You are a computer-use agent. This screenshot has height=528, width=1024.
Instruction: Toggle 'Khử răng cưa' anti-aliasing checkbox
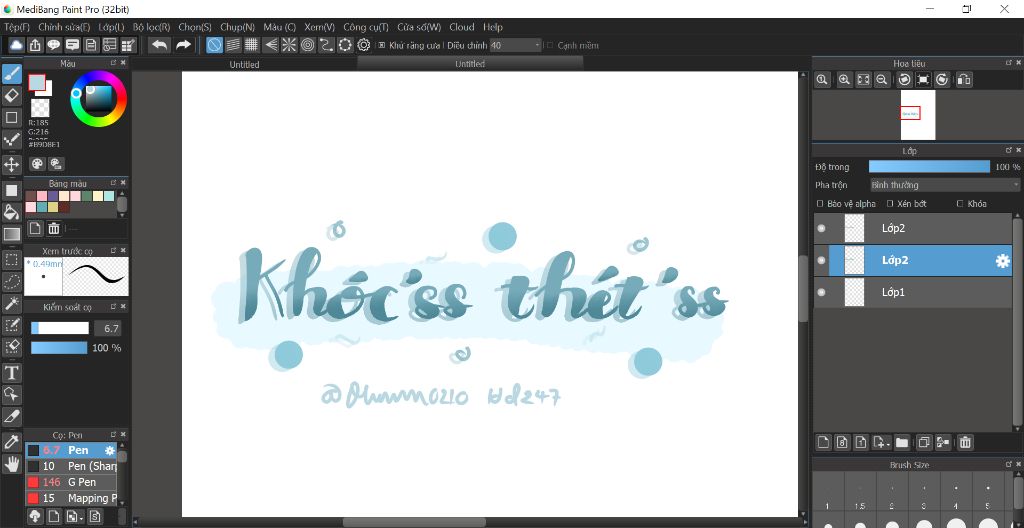tap(382, 45)
